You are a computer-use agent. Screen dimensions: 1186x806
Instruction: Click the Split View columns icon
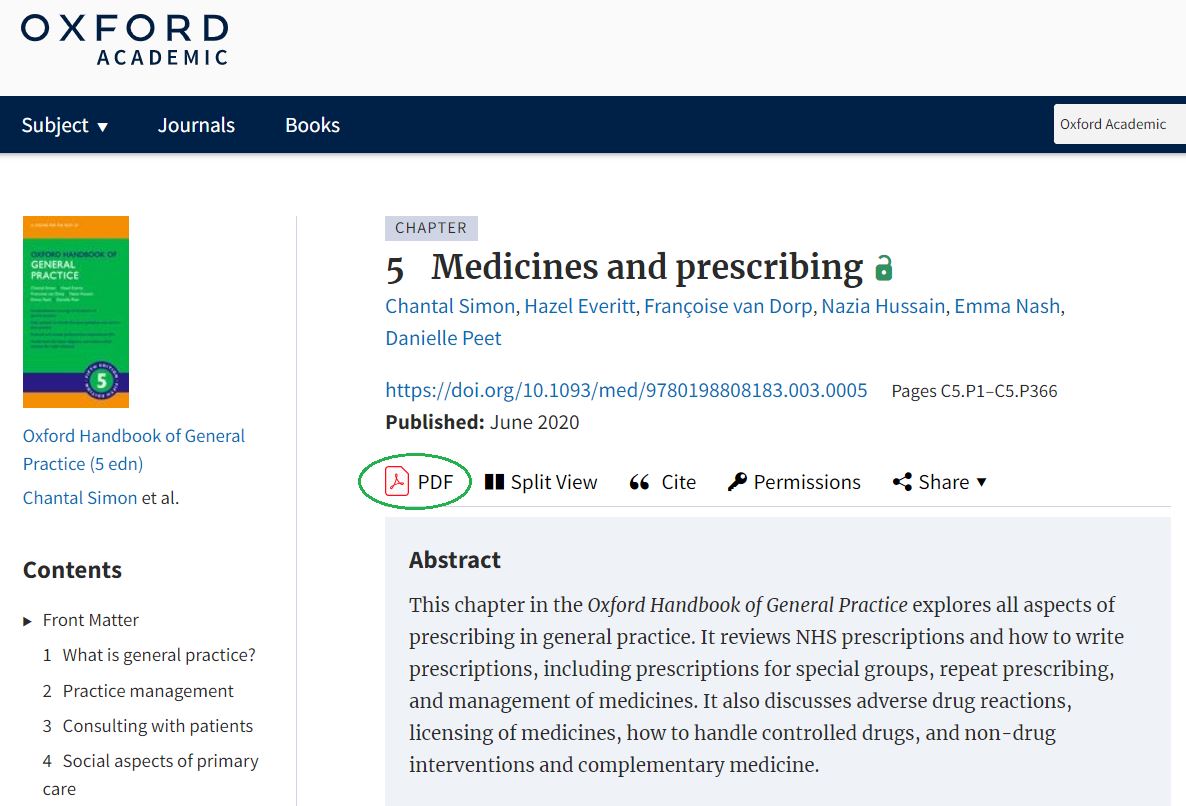click(494, 482)
